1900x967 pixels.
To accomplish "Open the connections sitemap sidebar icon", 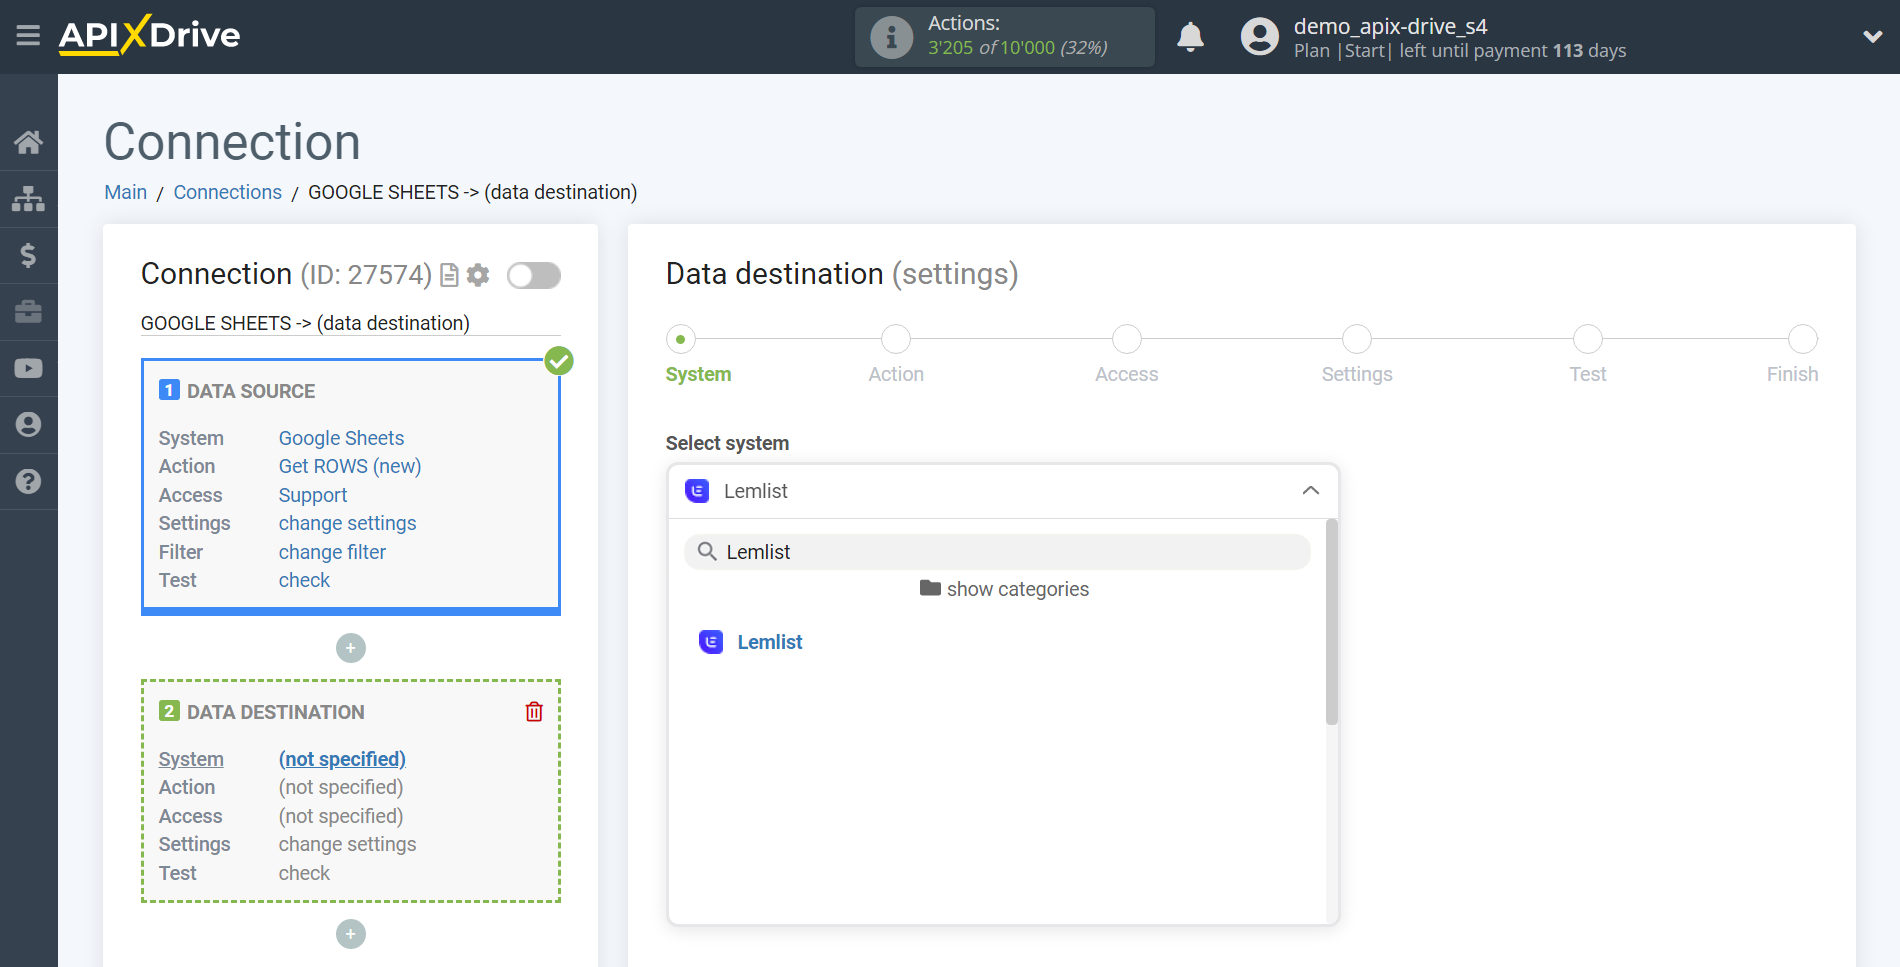I will pos(28,198).
